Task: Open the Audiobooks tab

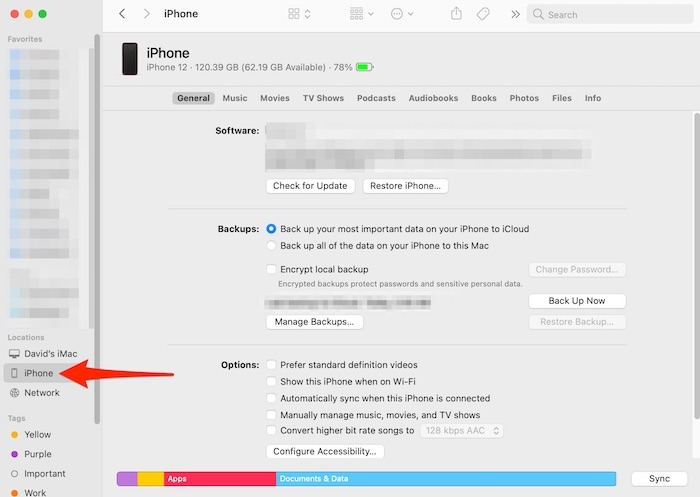Action: click(x=433, y=98)
